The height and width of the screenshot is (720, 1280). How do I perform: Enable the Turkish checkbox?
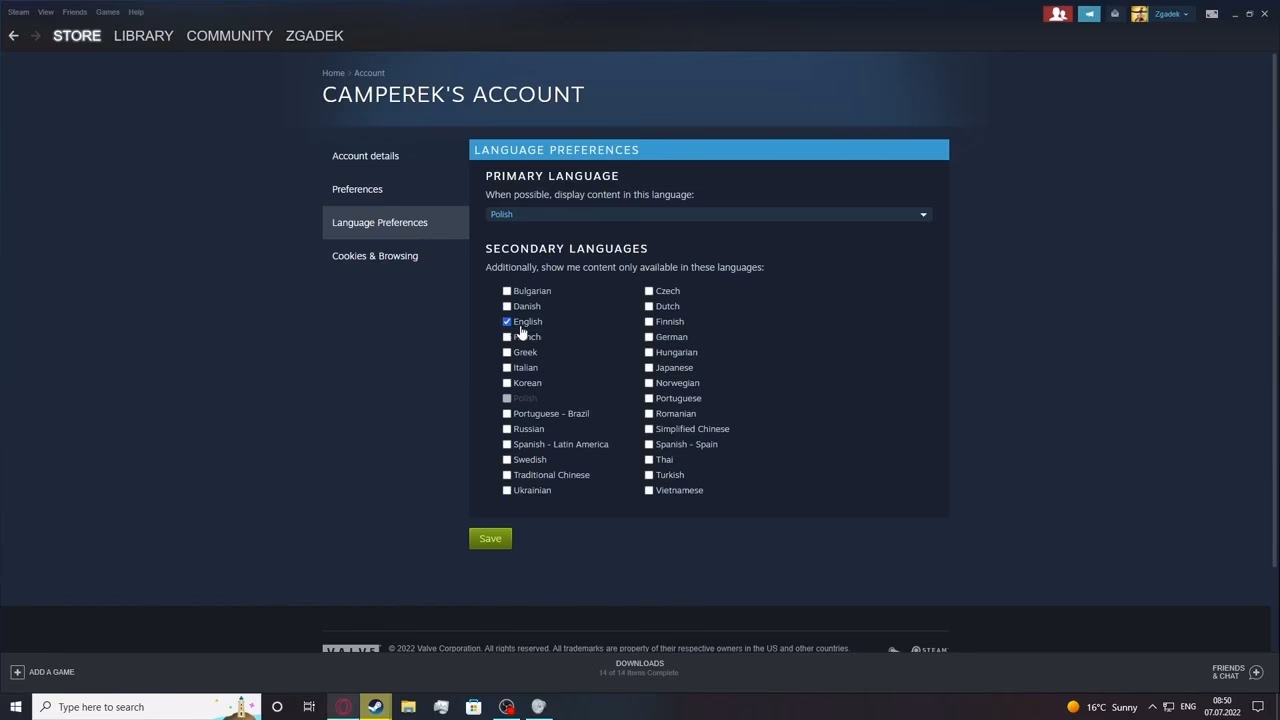coord(649,475)
